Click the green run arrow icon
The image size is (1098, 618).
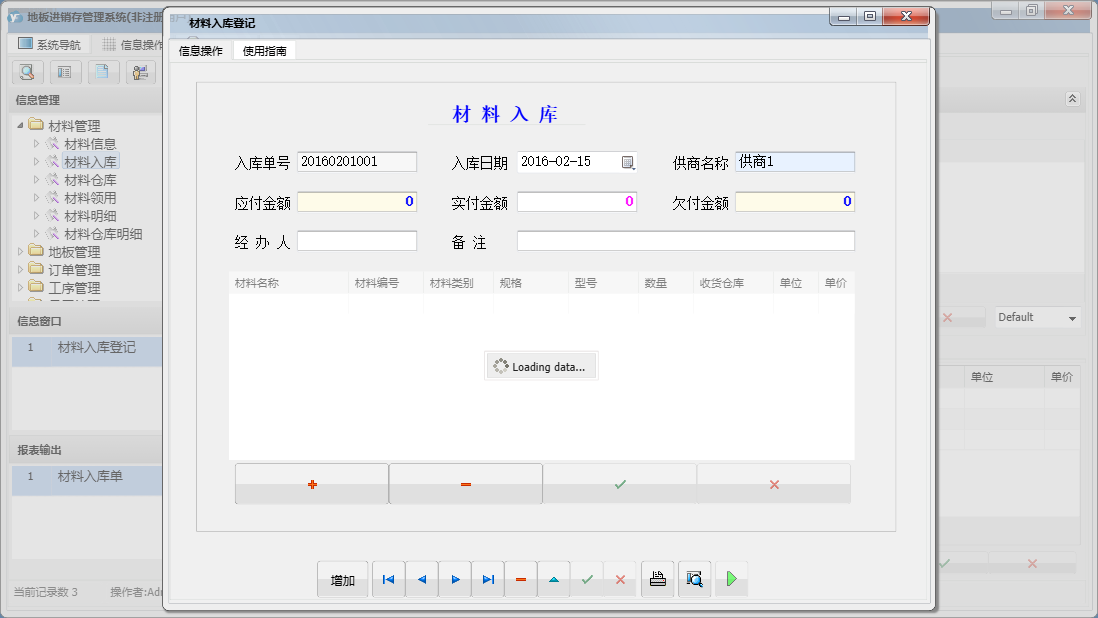coord(731,578)
